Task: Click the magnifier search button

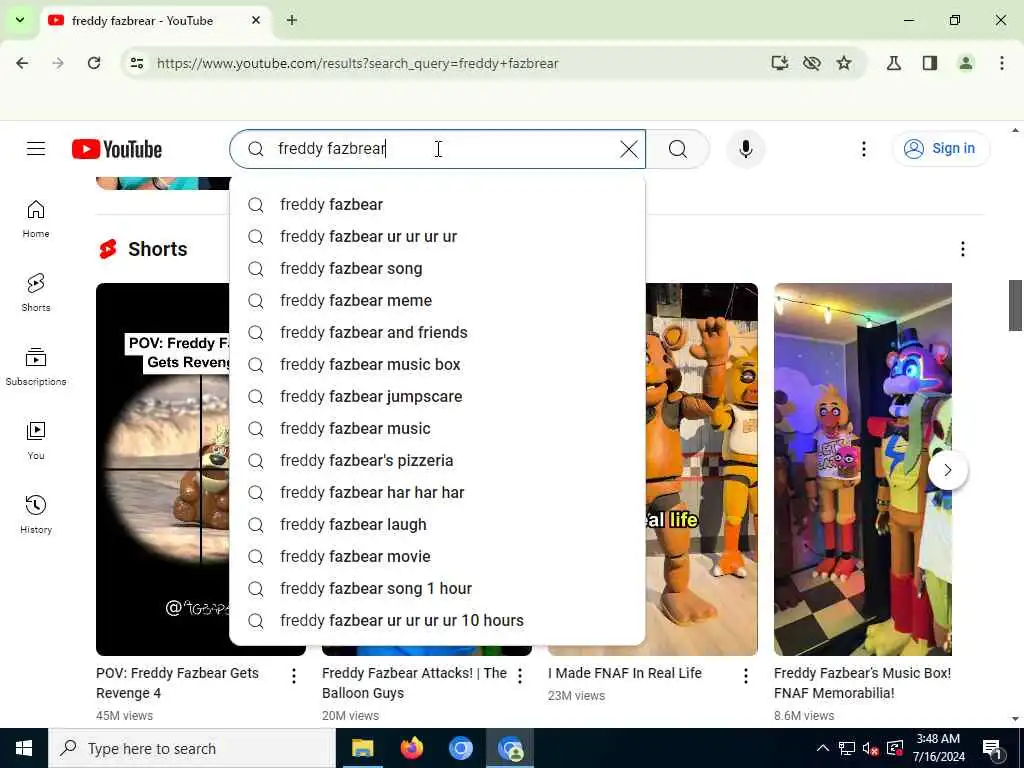Action: click(x=678, y=149)
